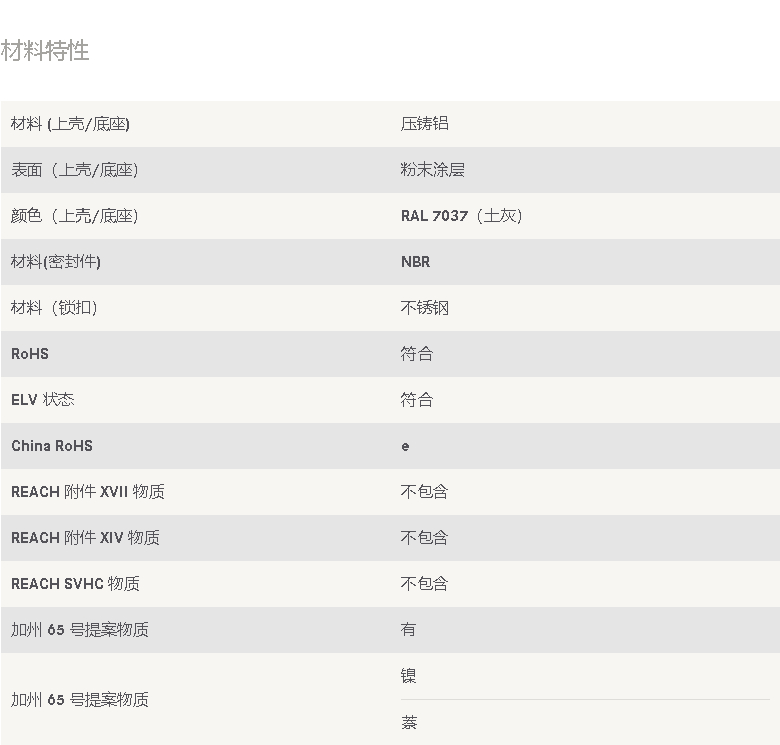Click 符合 in the ELV 状态 row
Image resolution: width=780 pixels, height=745 pixels.
pyautogui.click(x=416, y=400)
